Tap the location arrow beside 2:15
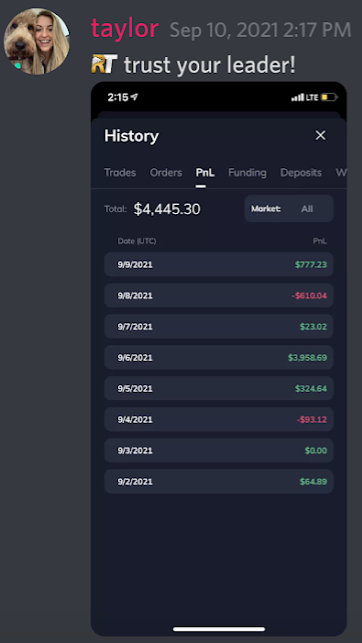The height and width of the screenshot is (643, 362). coord(134,97)
